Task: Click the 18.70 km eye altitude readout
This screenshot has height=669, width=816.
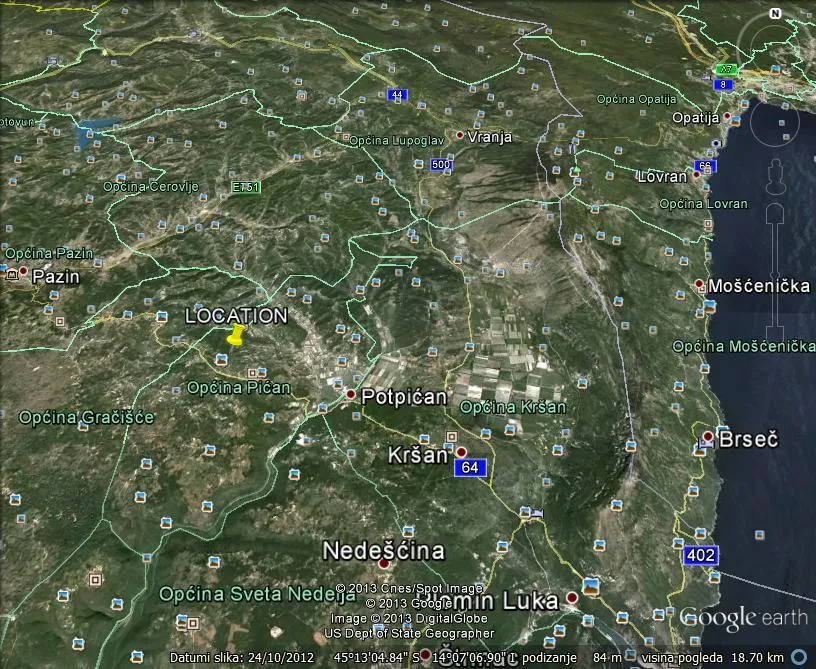Action: click(757, 658)
